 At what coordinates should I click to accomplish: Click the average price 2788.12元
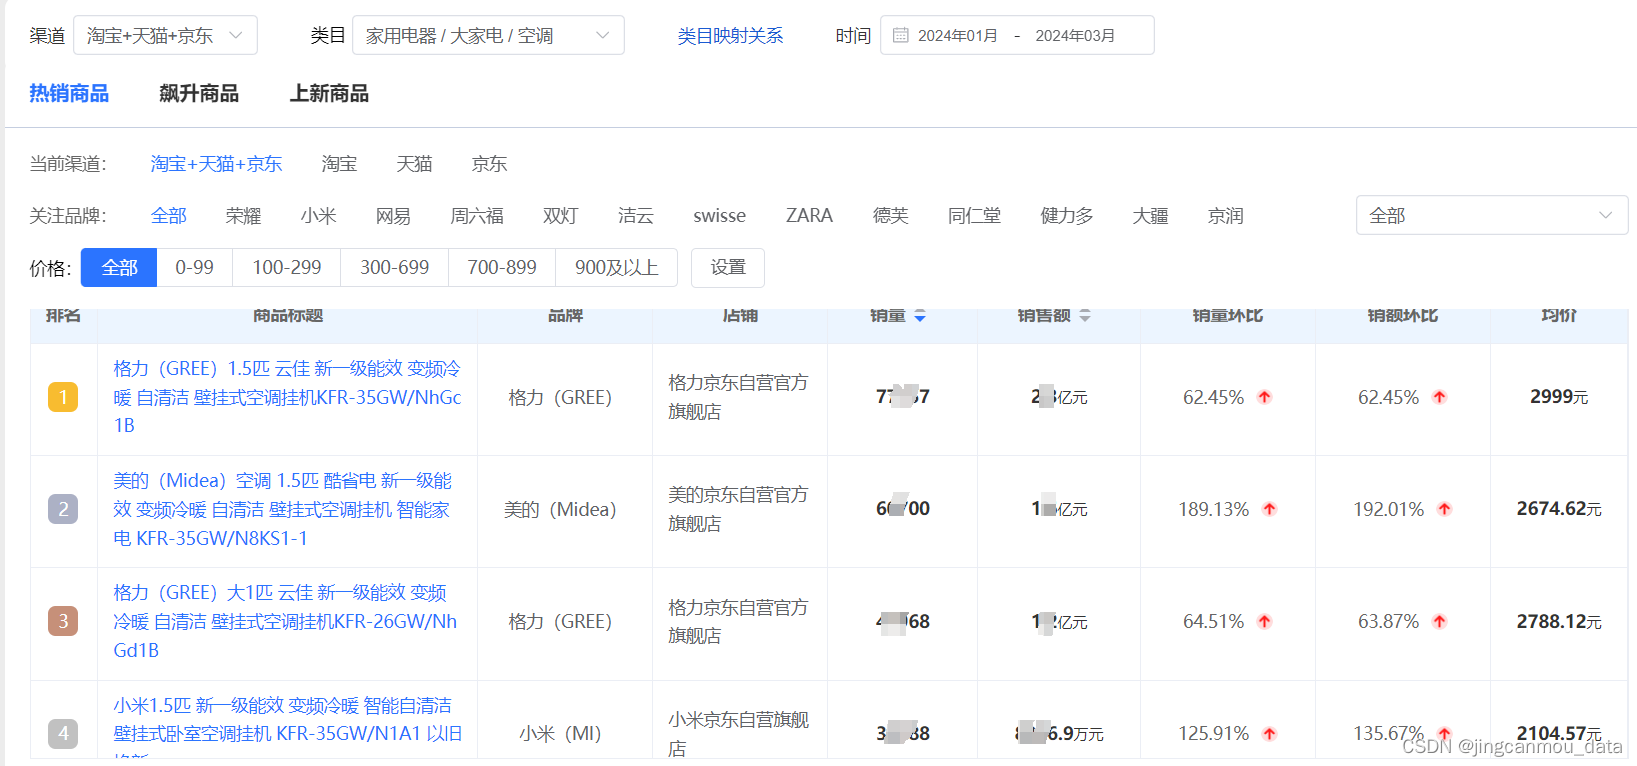click(1559, 621)
